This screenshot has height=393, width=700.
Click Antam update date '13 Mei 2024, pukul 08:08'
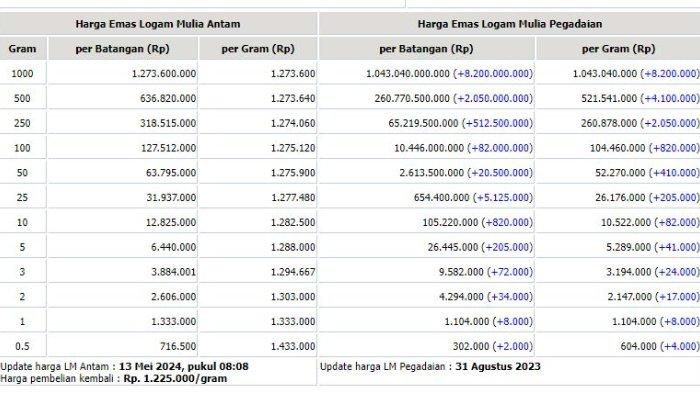click(x=183, y=367)
